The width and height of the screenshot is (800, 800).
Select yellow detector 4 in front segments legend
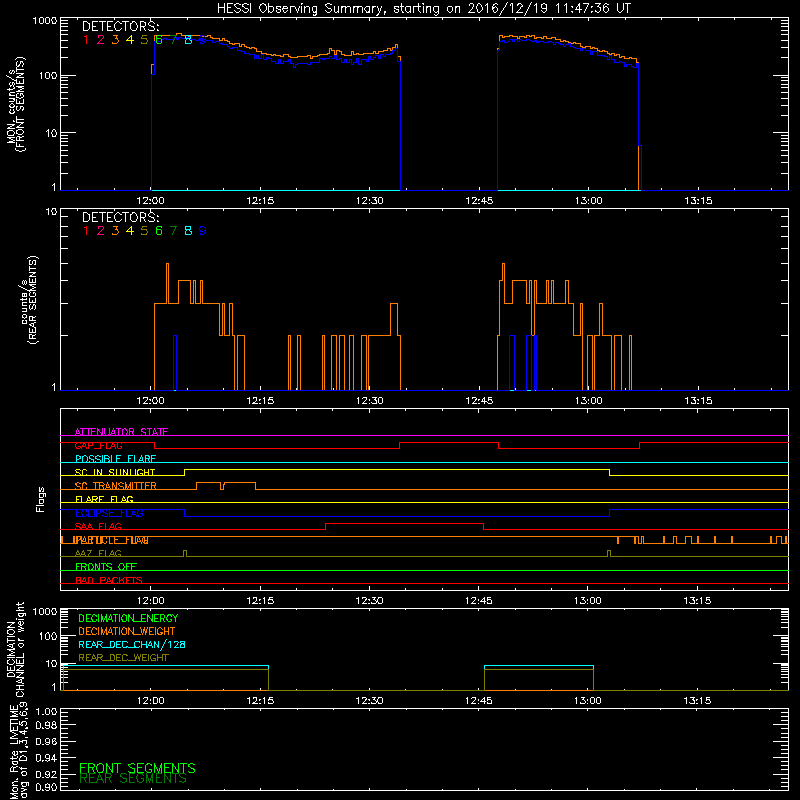tap(130, 40)
